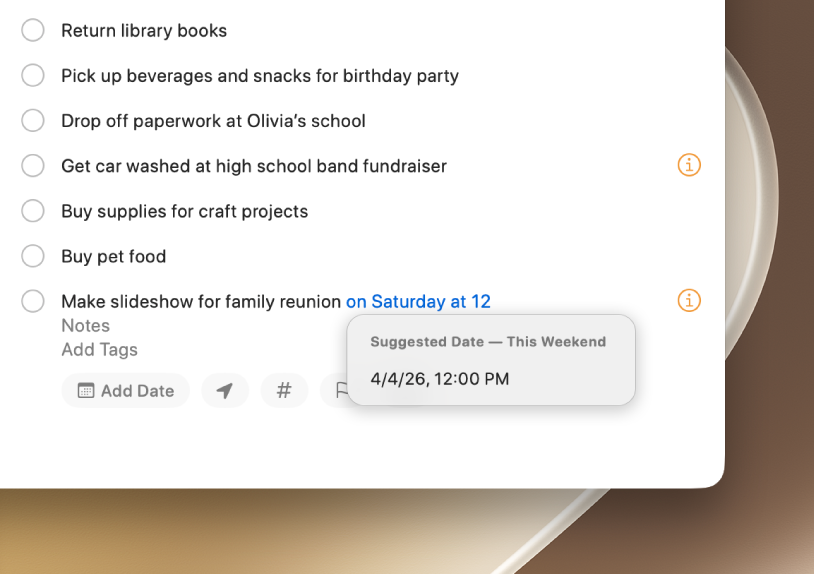Click Suggested Date — This Weekend header
The image size is (814, 576).
[488, 342]
